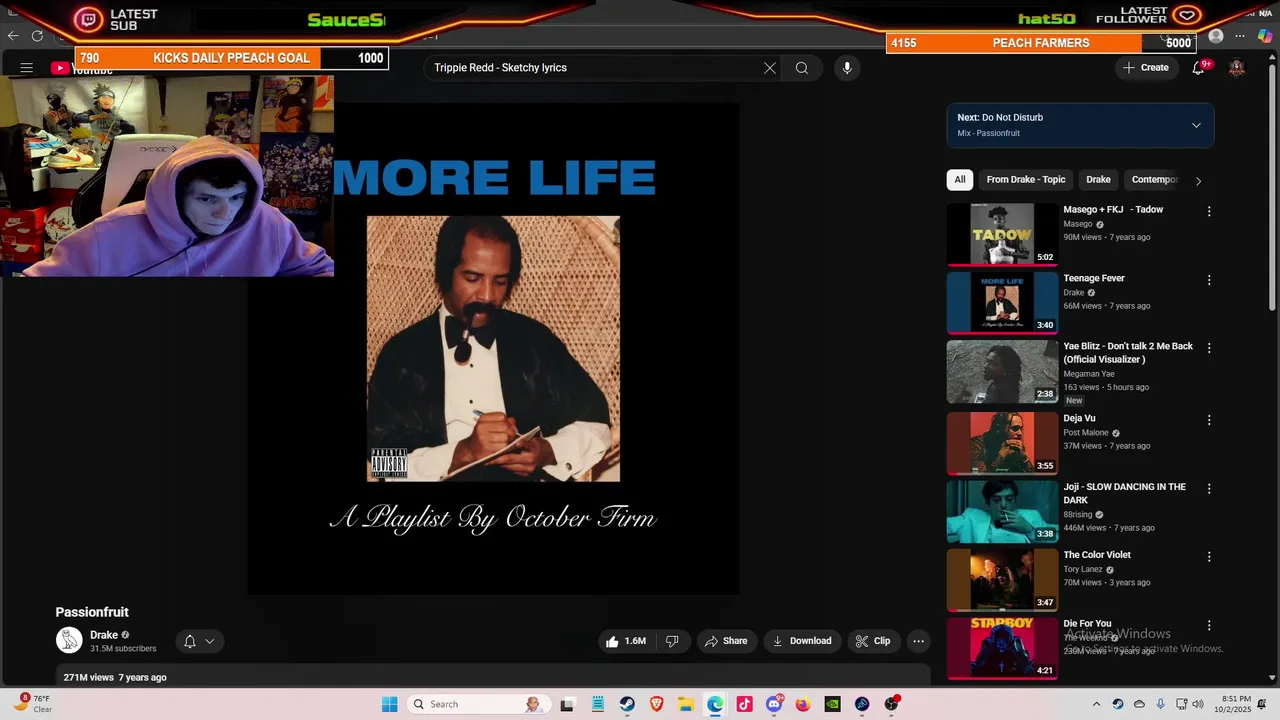This screenshot has height=720, width=1280.
Task: Open Firefox from the taskbar
Action: click(803, 704)
